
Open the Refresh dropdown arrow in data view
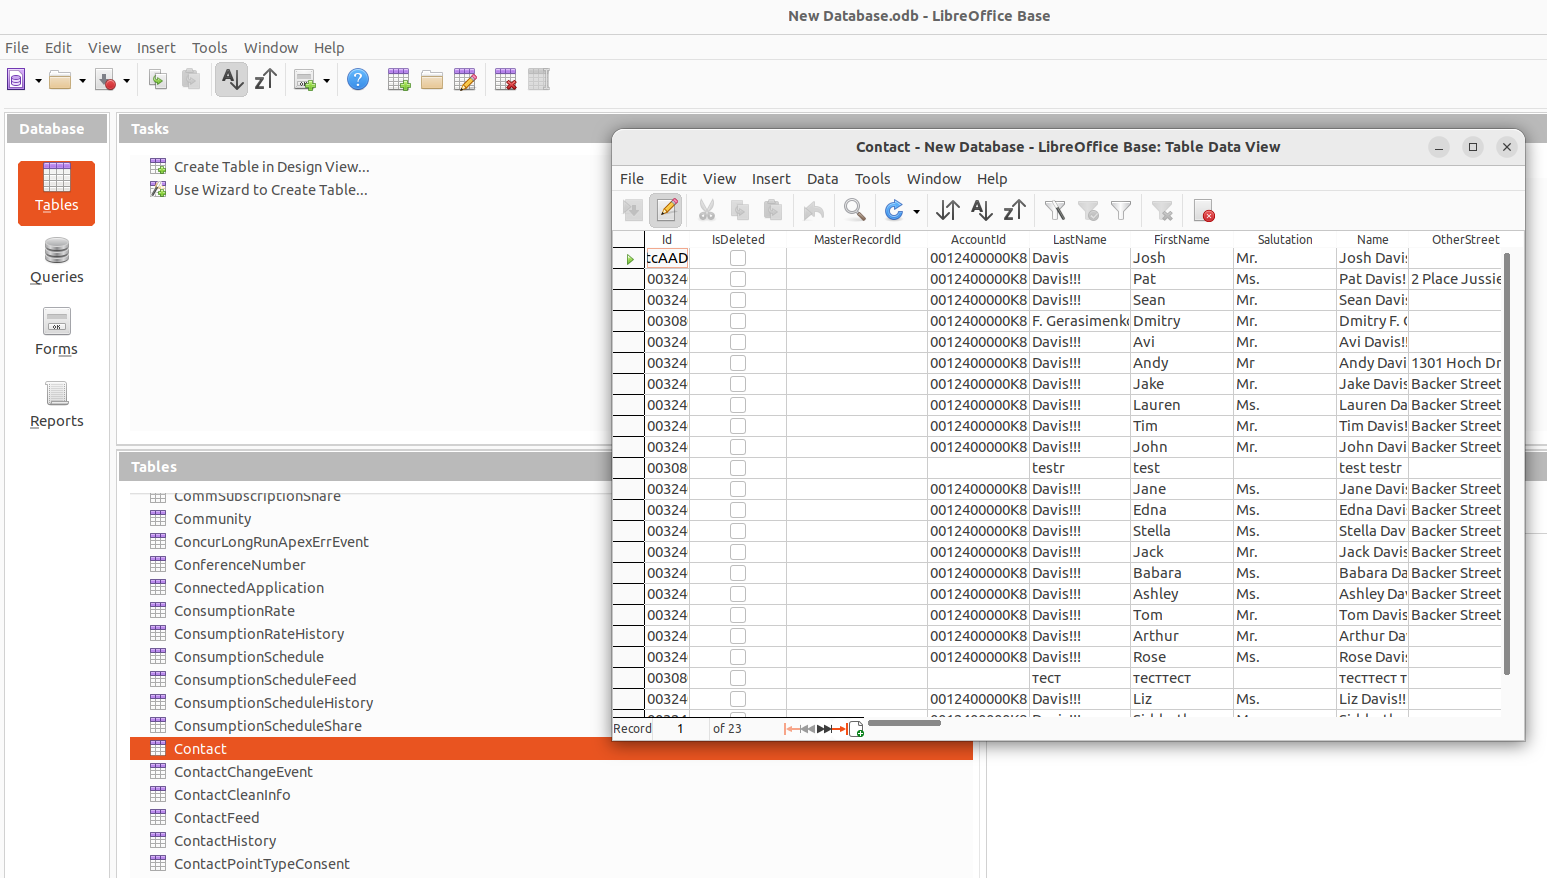coord(916,211)
